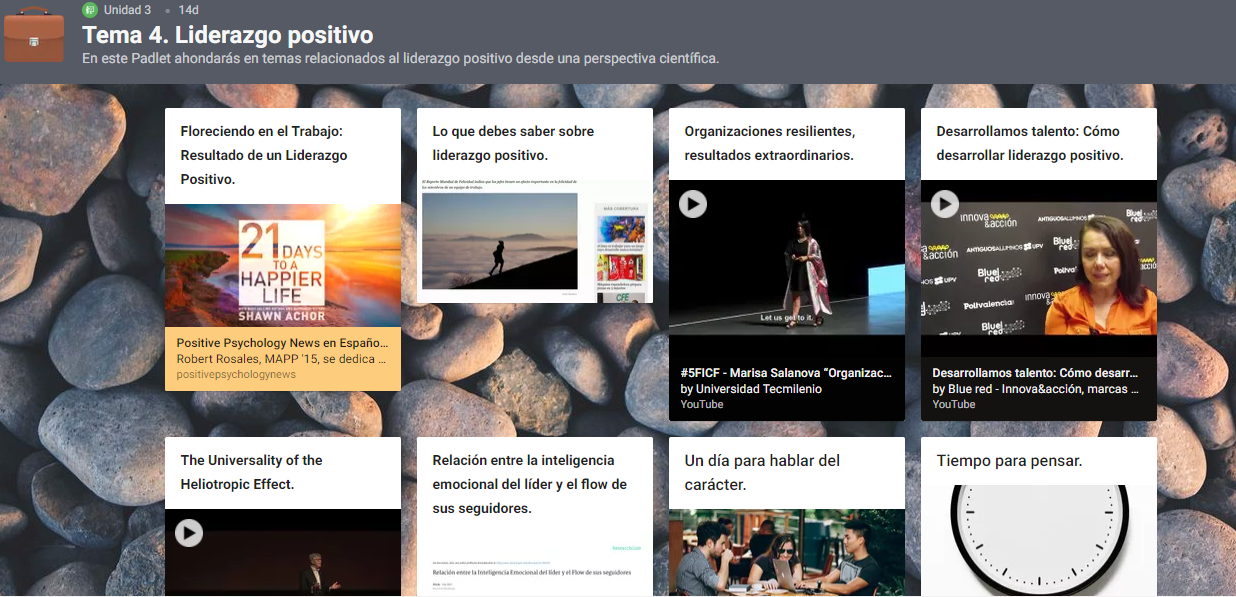The width and height of the screenshot is (1236, 597).
Task: Play the Marisa Salanova video
Action: point(692,204)
